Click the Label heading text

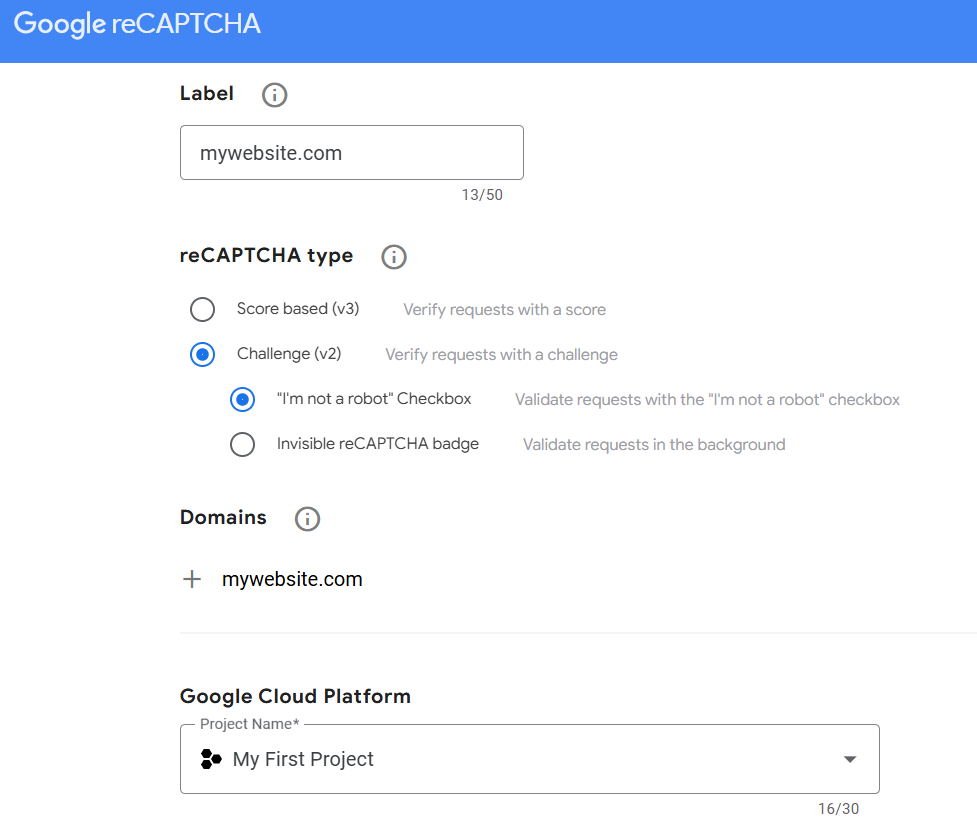click(207, 93)
